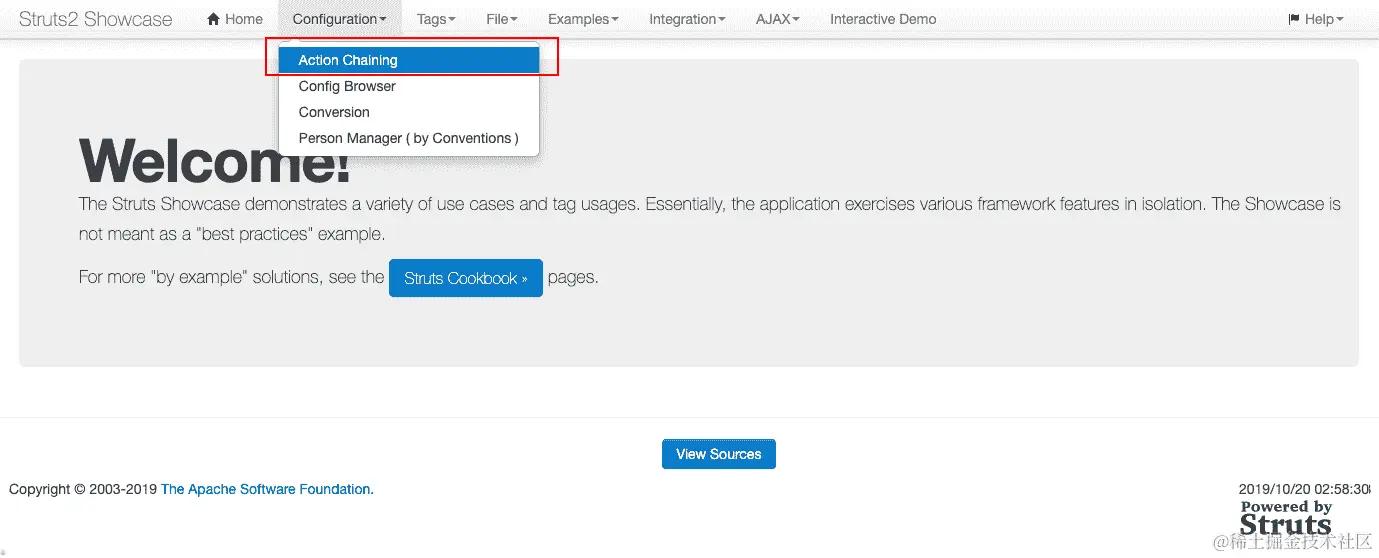Collapse the Configuration dropdown menu
The image size is (1379, 558).
pos(339,19)
